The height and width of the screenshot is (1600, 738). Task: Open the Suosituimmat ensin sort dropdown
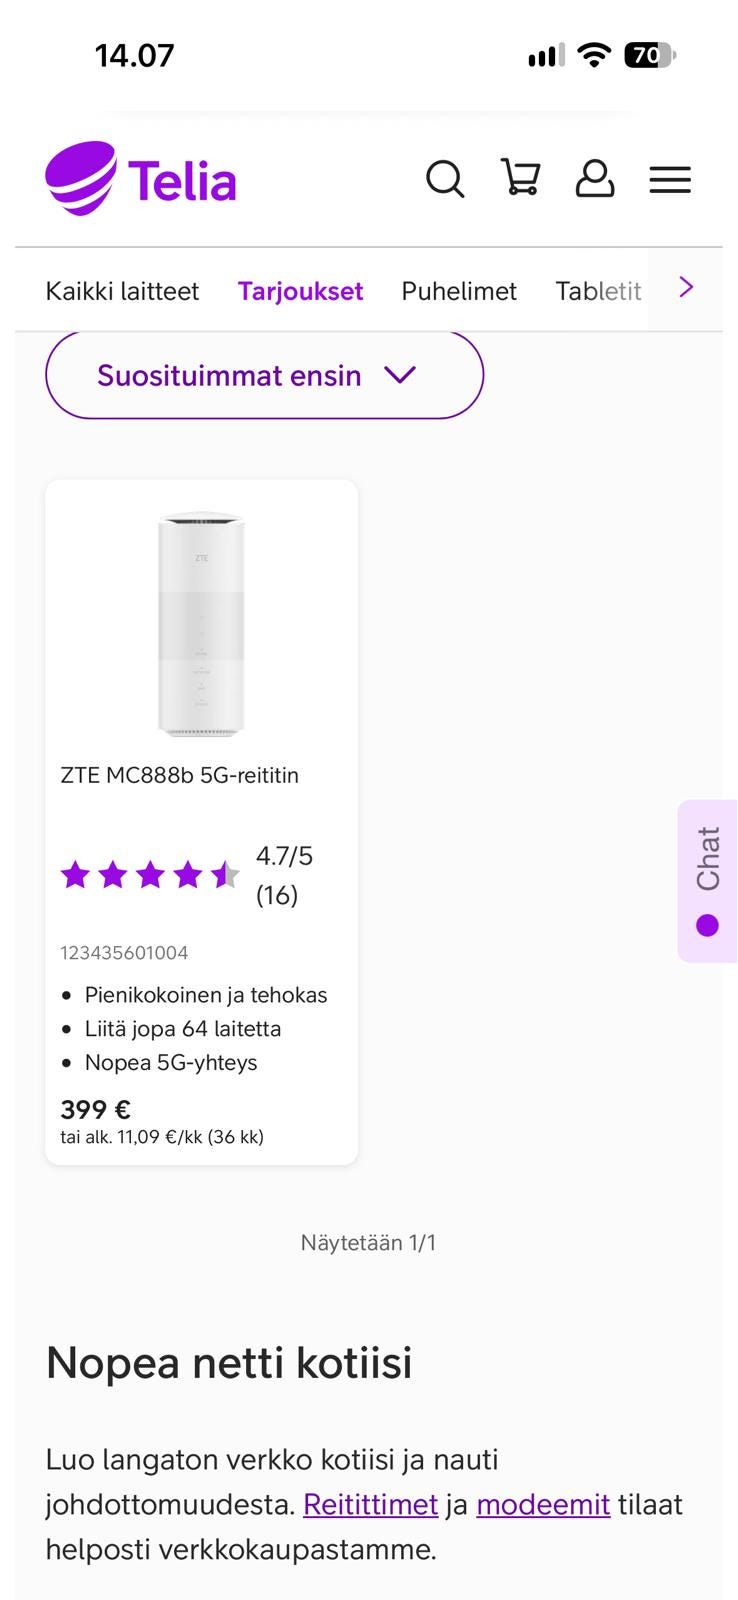pyautogui.click(x=264, y=375)
